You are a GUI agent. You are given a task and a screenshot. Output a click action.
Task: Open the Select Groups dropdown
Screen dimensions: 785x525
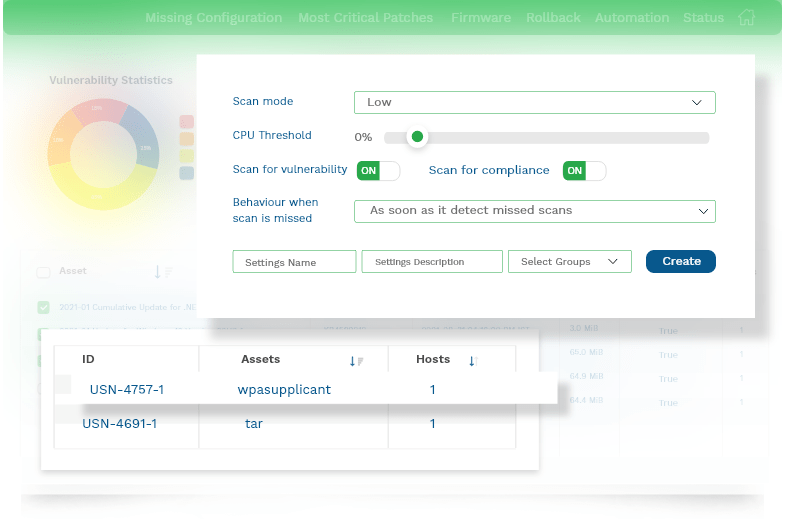coord(570,262)
